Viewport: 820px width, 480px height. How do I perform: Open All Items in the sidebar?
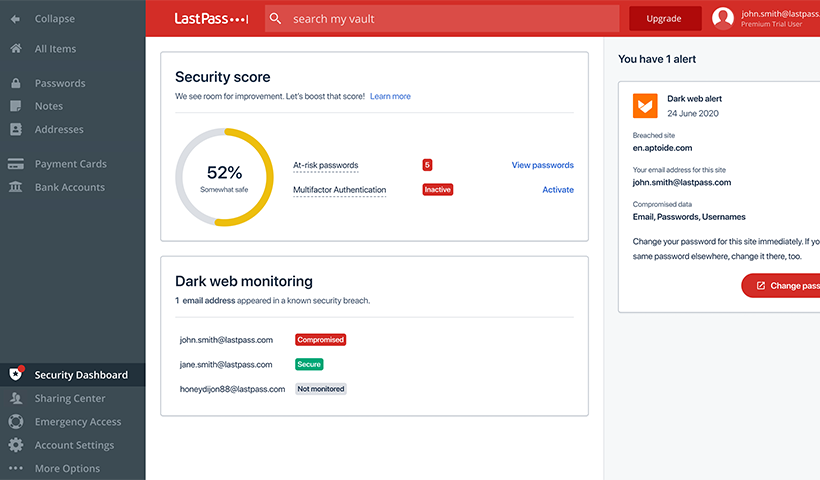tap(55, 49)
